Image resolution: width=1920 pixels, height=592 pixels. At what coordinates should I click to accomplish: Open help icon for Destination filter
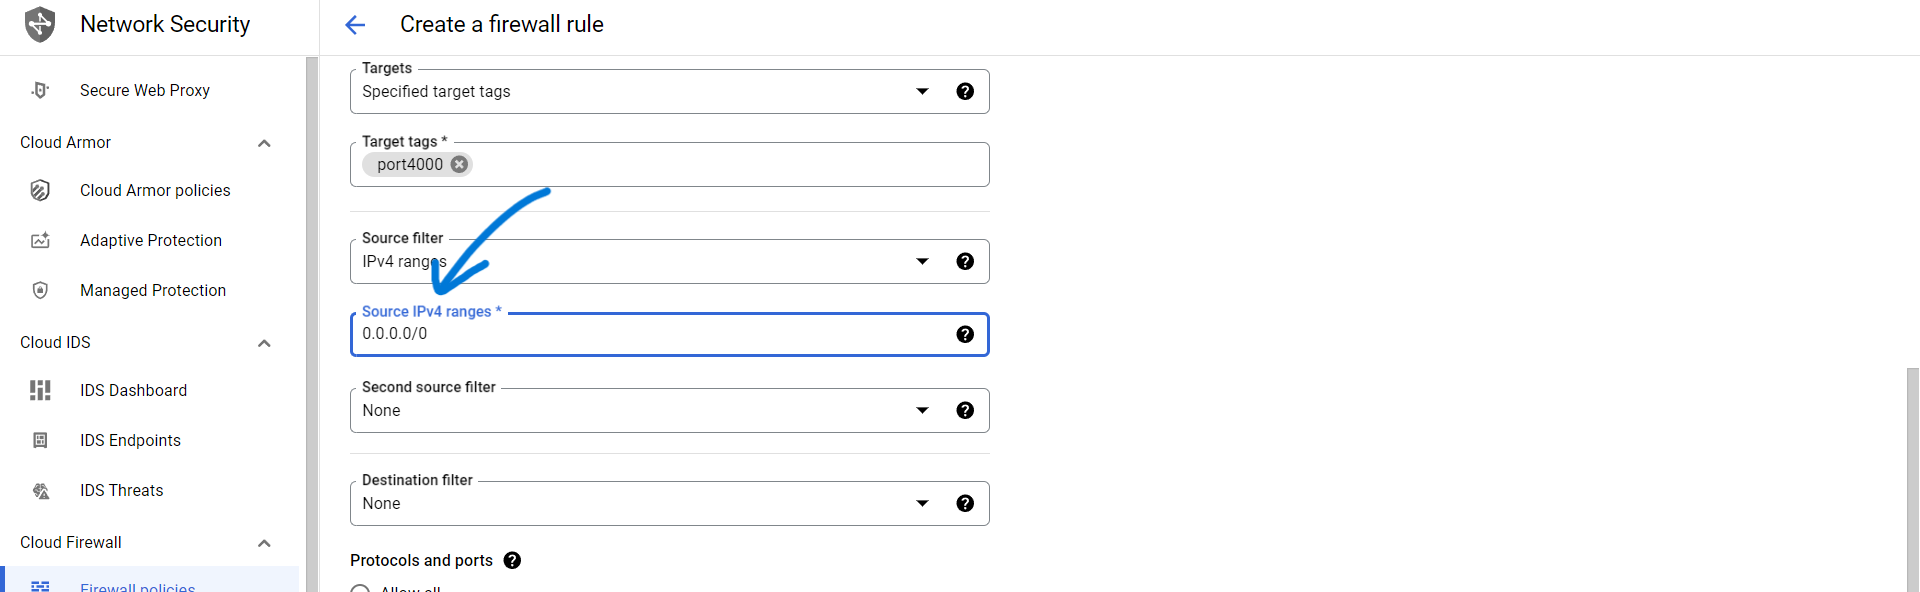pos(965,503)
